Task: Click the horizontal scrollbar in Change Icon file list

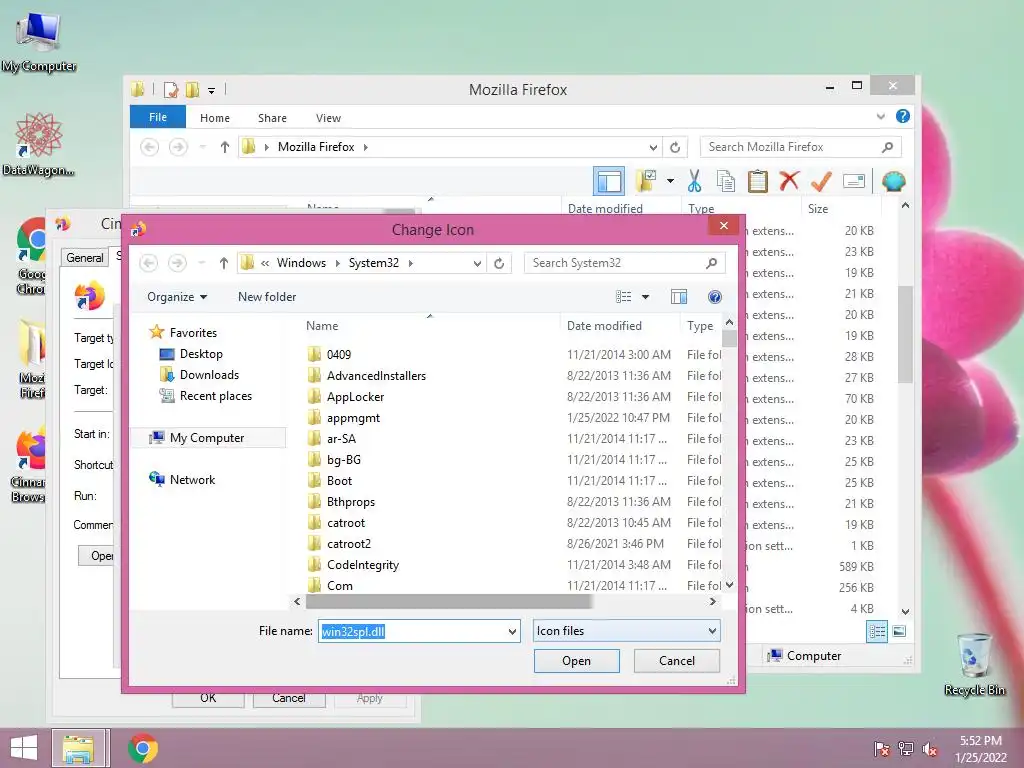Action: coord(448,601)
